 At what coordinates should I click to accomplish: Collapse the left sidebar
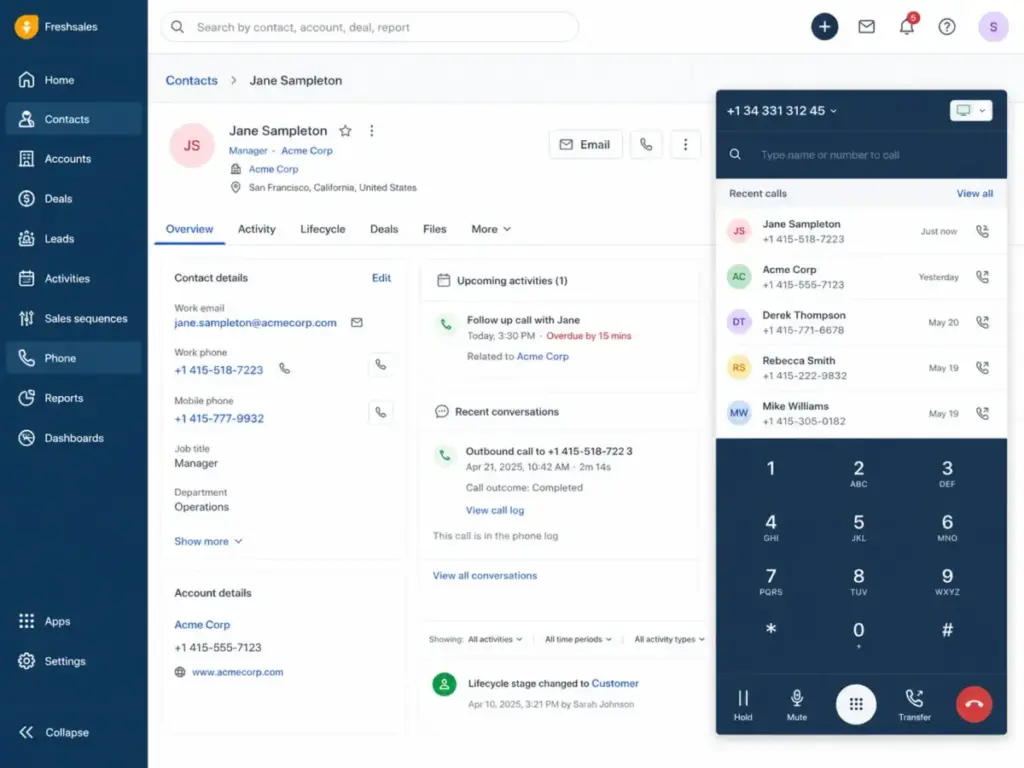point(54,732)
